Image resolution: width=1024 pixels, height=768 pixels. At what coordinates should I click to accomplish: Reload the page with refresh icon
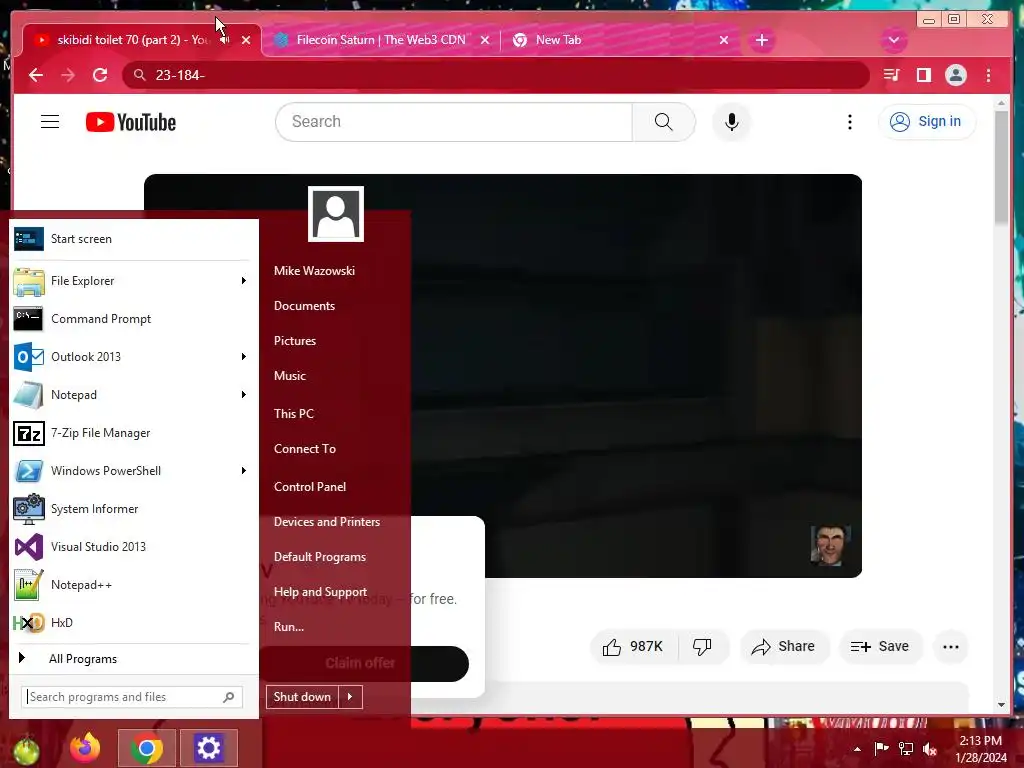(x=100, y=75)
